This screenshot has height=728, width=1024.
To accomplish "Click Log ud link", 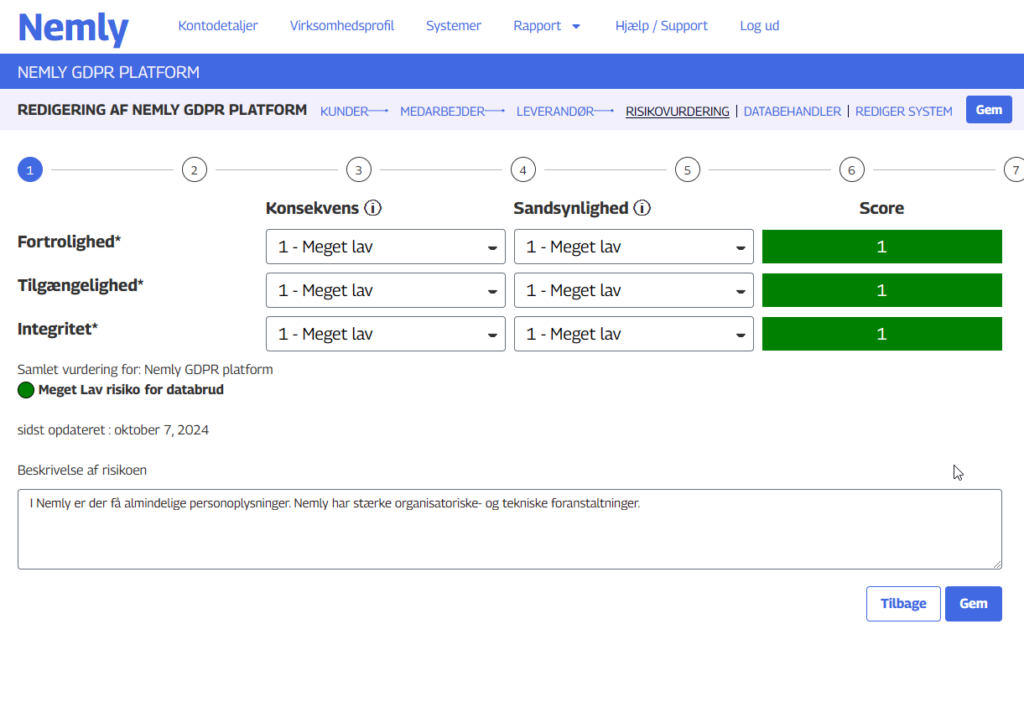I will pyautogui.click(x=759, y=26).
